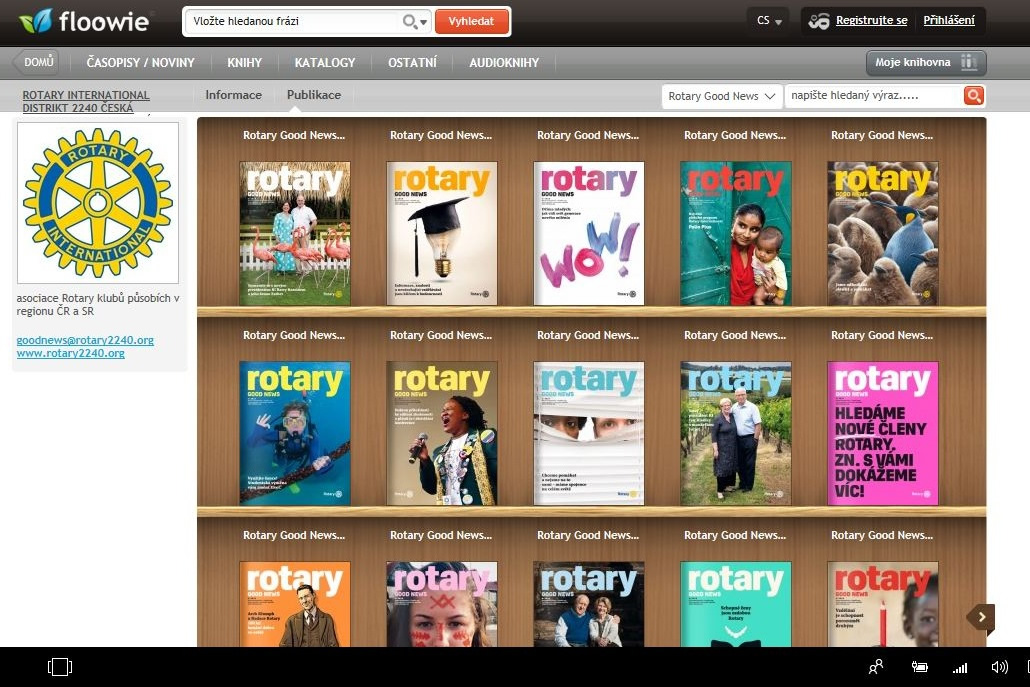Viewport: 1030px width, 687px height.
Task: Click the task view icon in the taskbar
Action: (60, 667)
